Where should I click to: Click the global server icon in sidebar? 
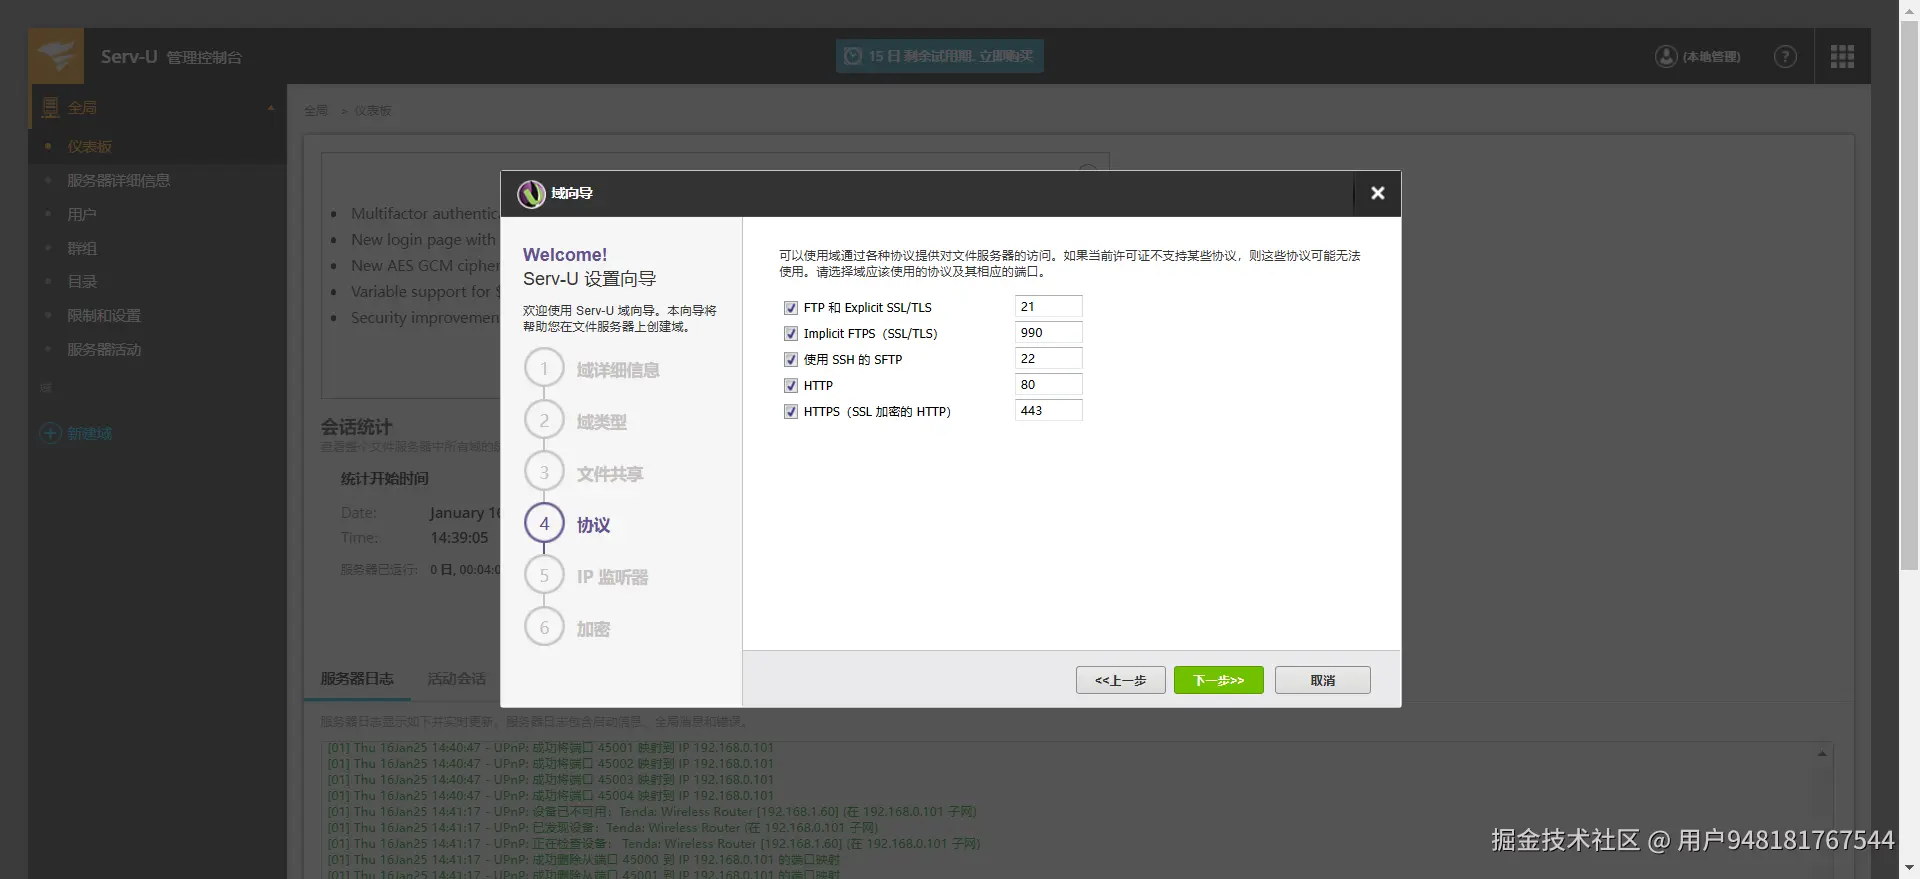point(50,107)
